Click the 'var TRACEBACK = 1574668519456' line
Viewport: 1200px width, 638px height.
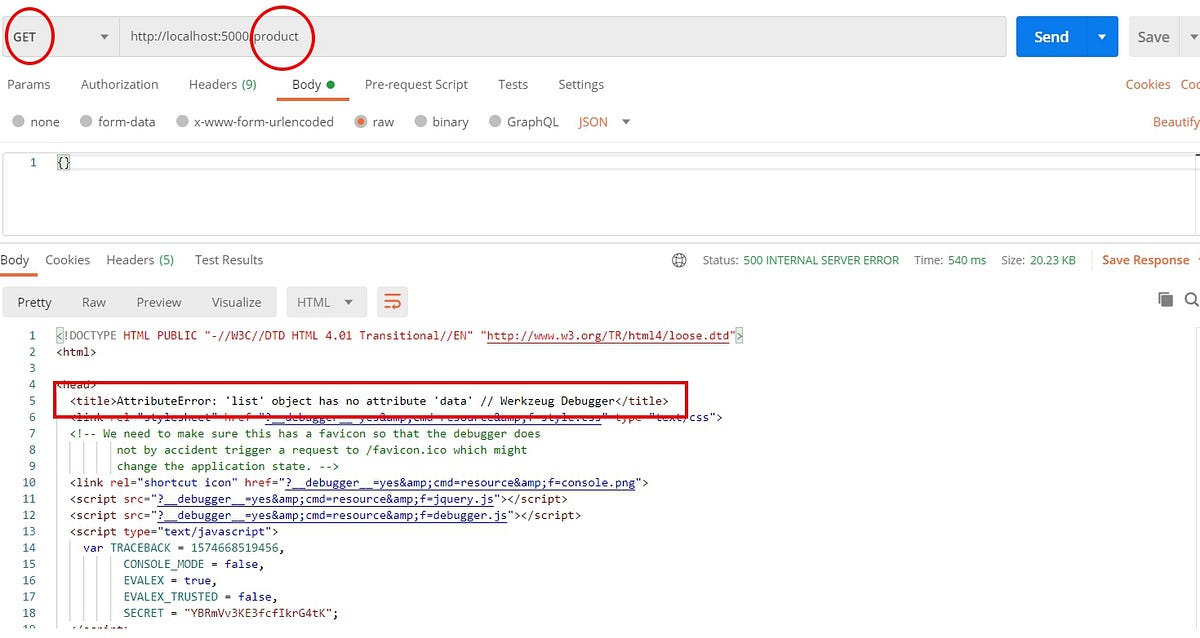click(x=184, y=548)
